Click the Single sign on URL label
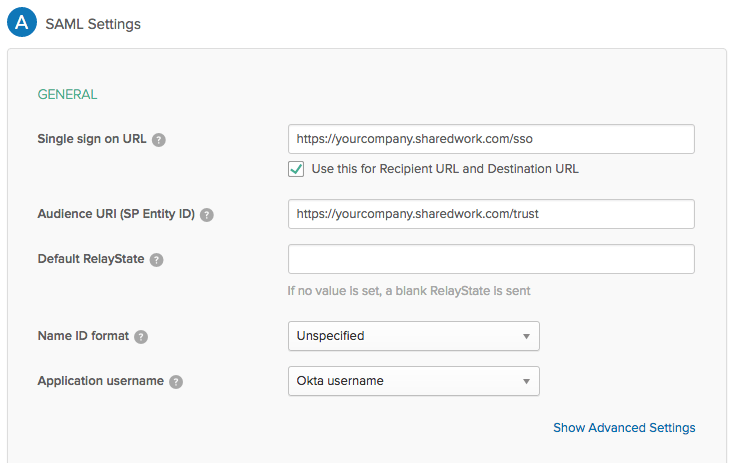This screenshot has width=735, height=463. click(92, 139)
